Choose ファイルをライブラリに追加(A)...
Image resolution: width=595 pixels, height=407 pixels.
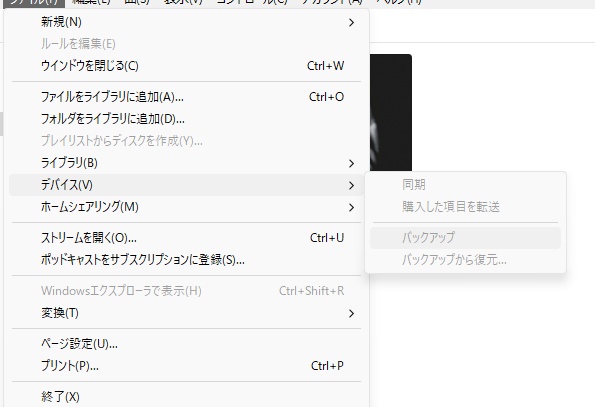tap(186, 97)
